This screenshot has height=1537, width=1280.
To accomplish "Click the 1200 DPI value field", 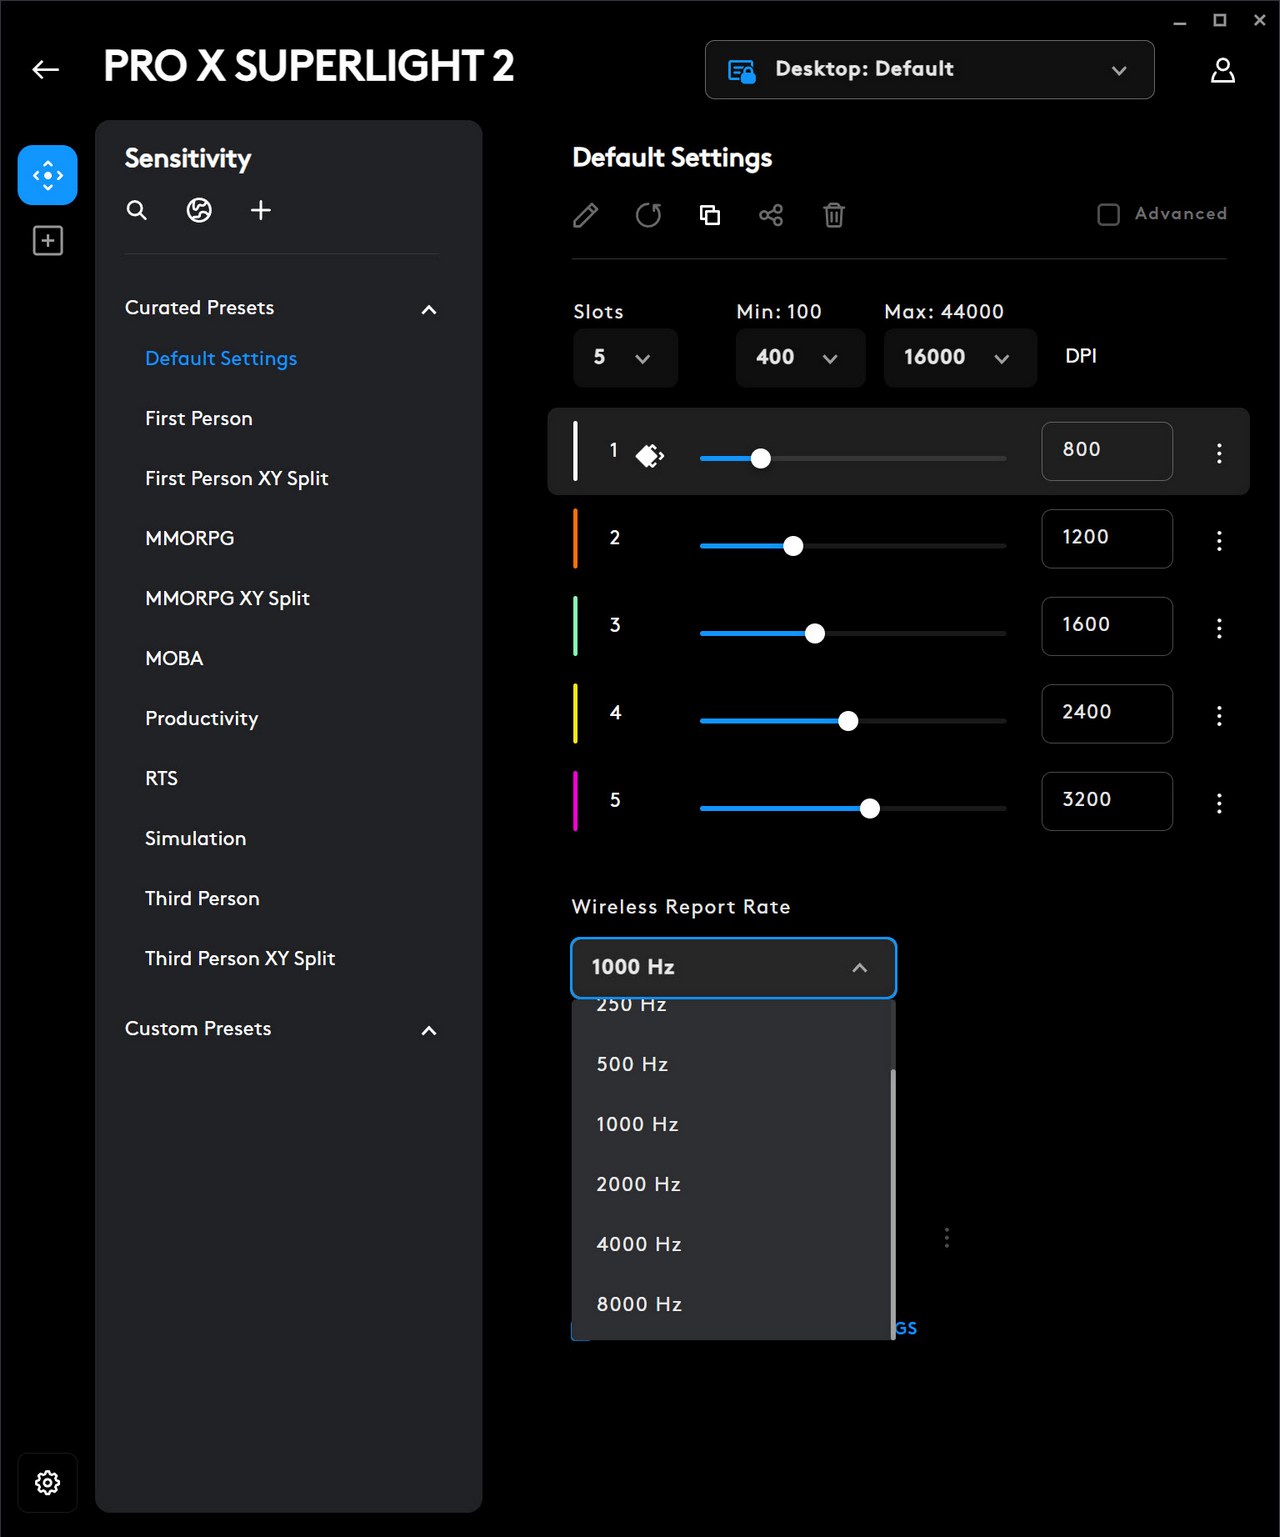I will pyautogui.click(x=1107, y=539).
